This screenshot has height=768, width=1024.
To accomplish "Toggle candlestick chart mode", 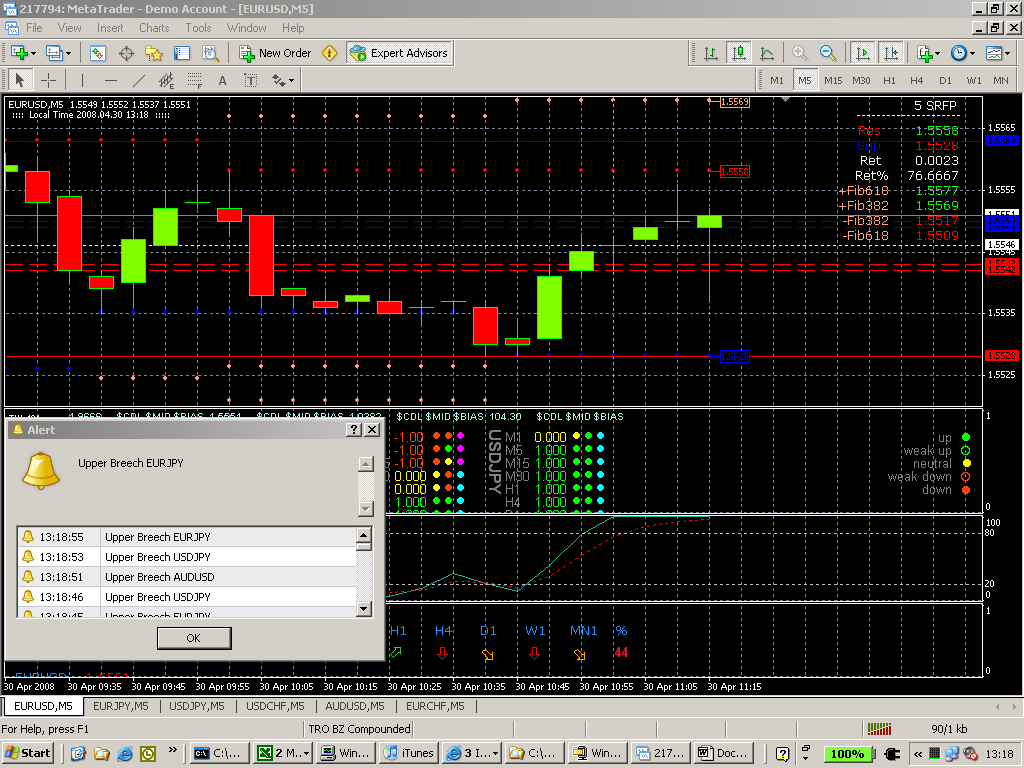I will (x=739, y=54).
